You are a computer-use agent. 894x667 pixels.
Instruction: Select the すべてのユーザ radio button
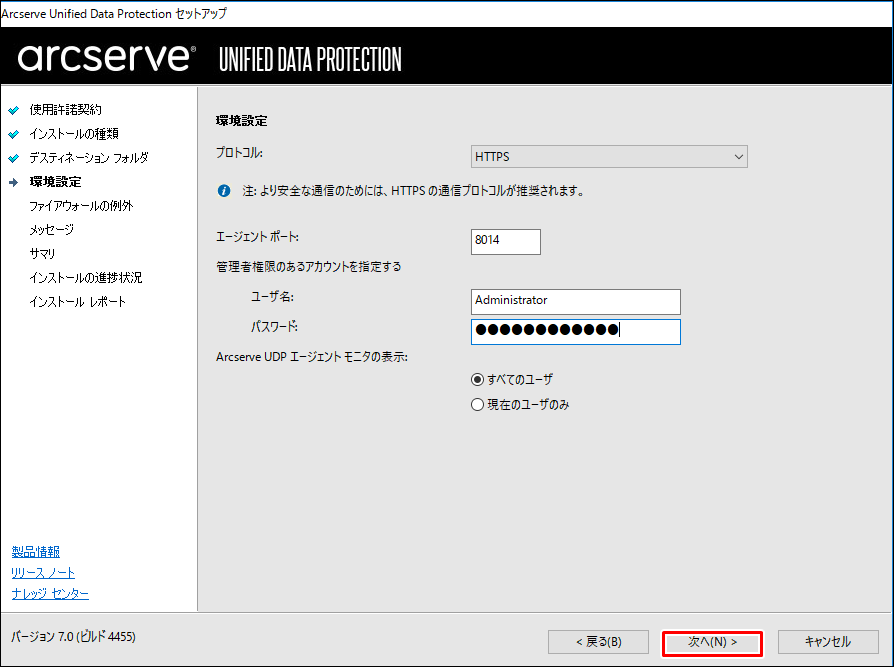pyautogui.click(x=477, y=380)
